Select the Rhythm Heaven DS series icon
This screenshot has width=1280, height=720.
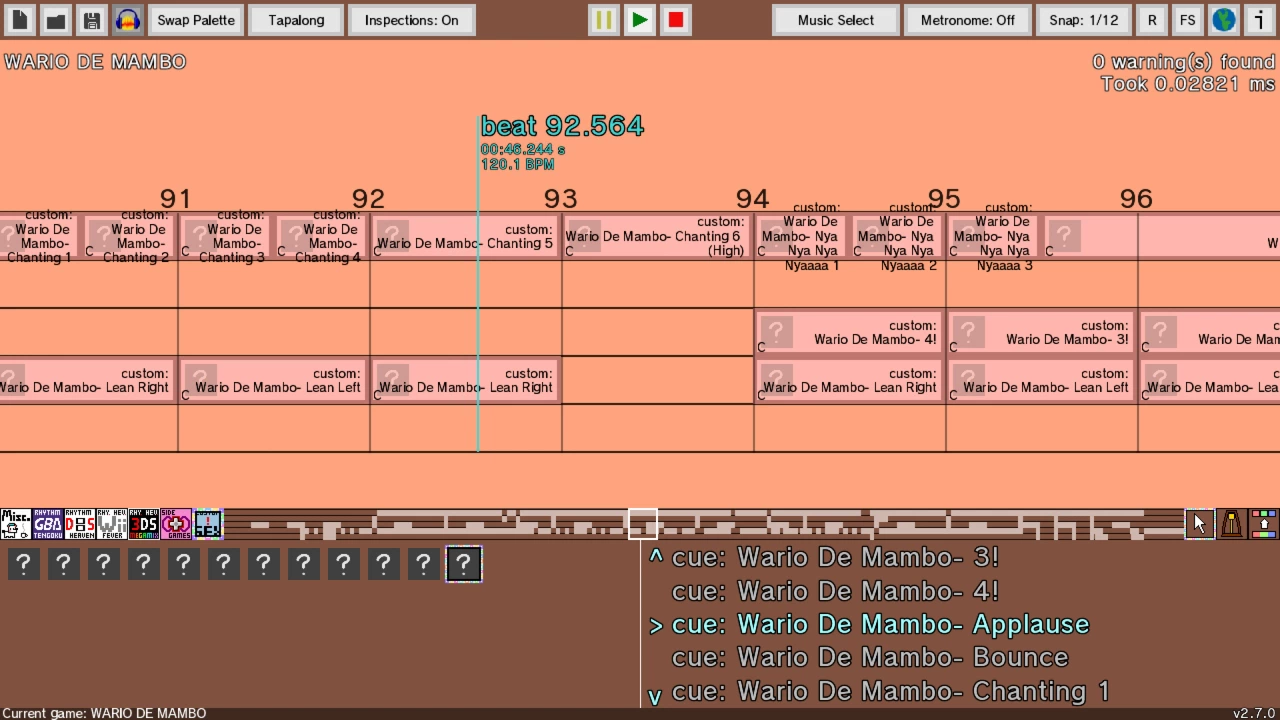click(80, 524)
